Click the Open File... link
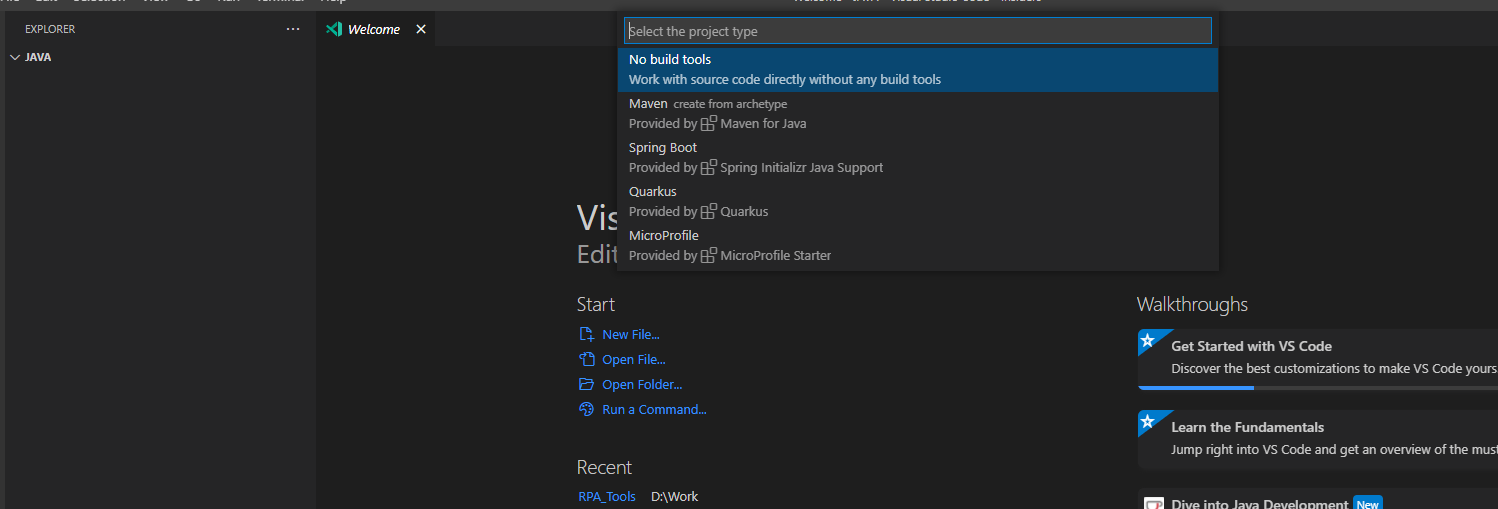Image resolution: width=1498 pixels, height=509 pixels. [633, 360]
